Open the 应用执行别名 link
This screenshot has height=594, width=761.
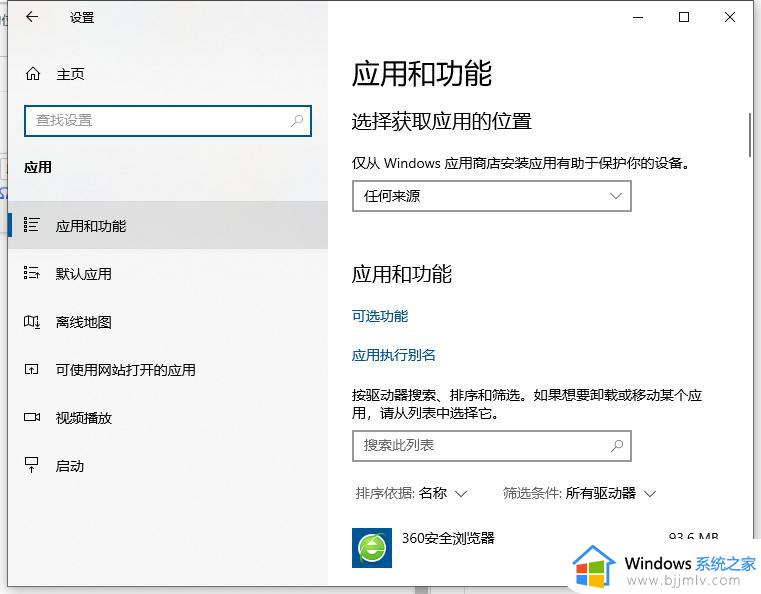pos(394,355)
